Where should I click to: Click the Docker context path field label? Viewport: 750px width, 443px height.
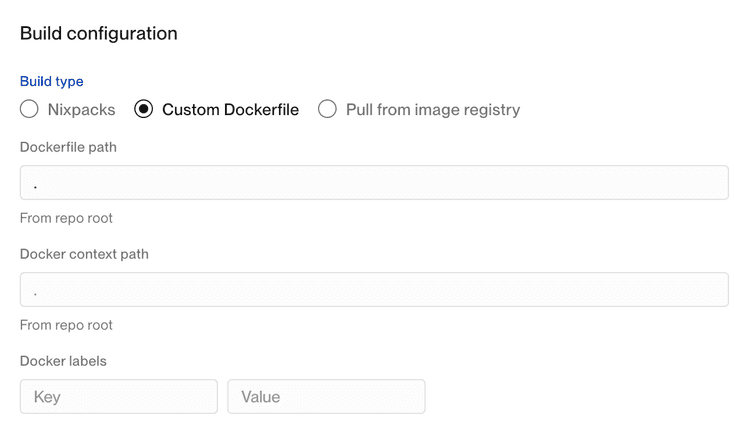tap(84, 254)
